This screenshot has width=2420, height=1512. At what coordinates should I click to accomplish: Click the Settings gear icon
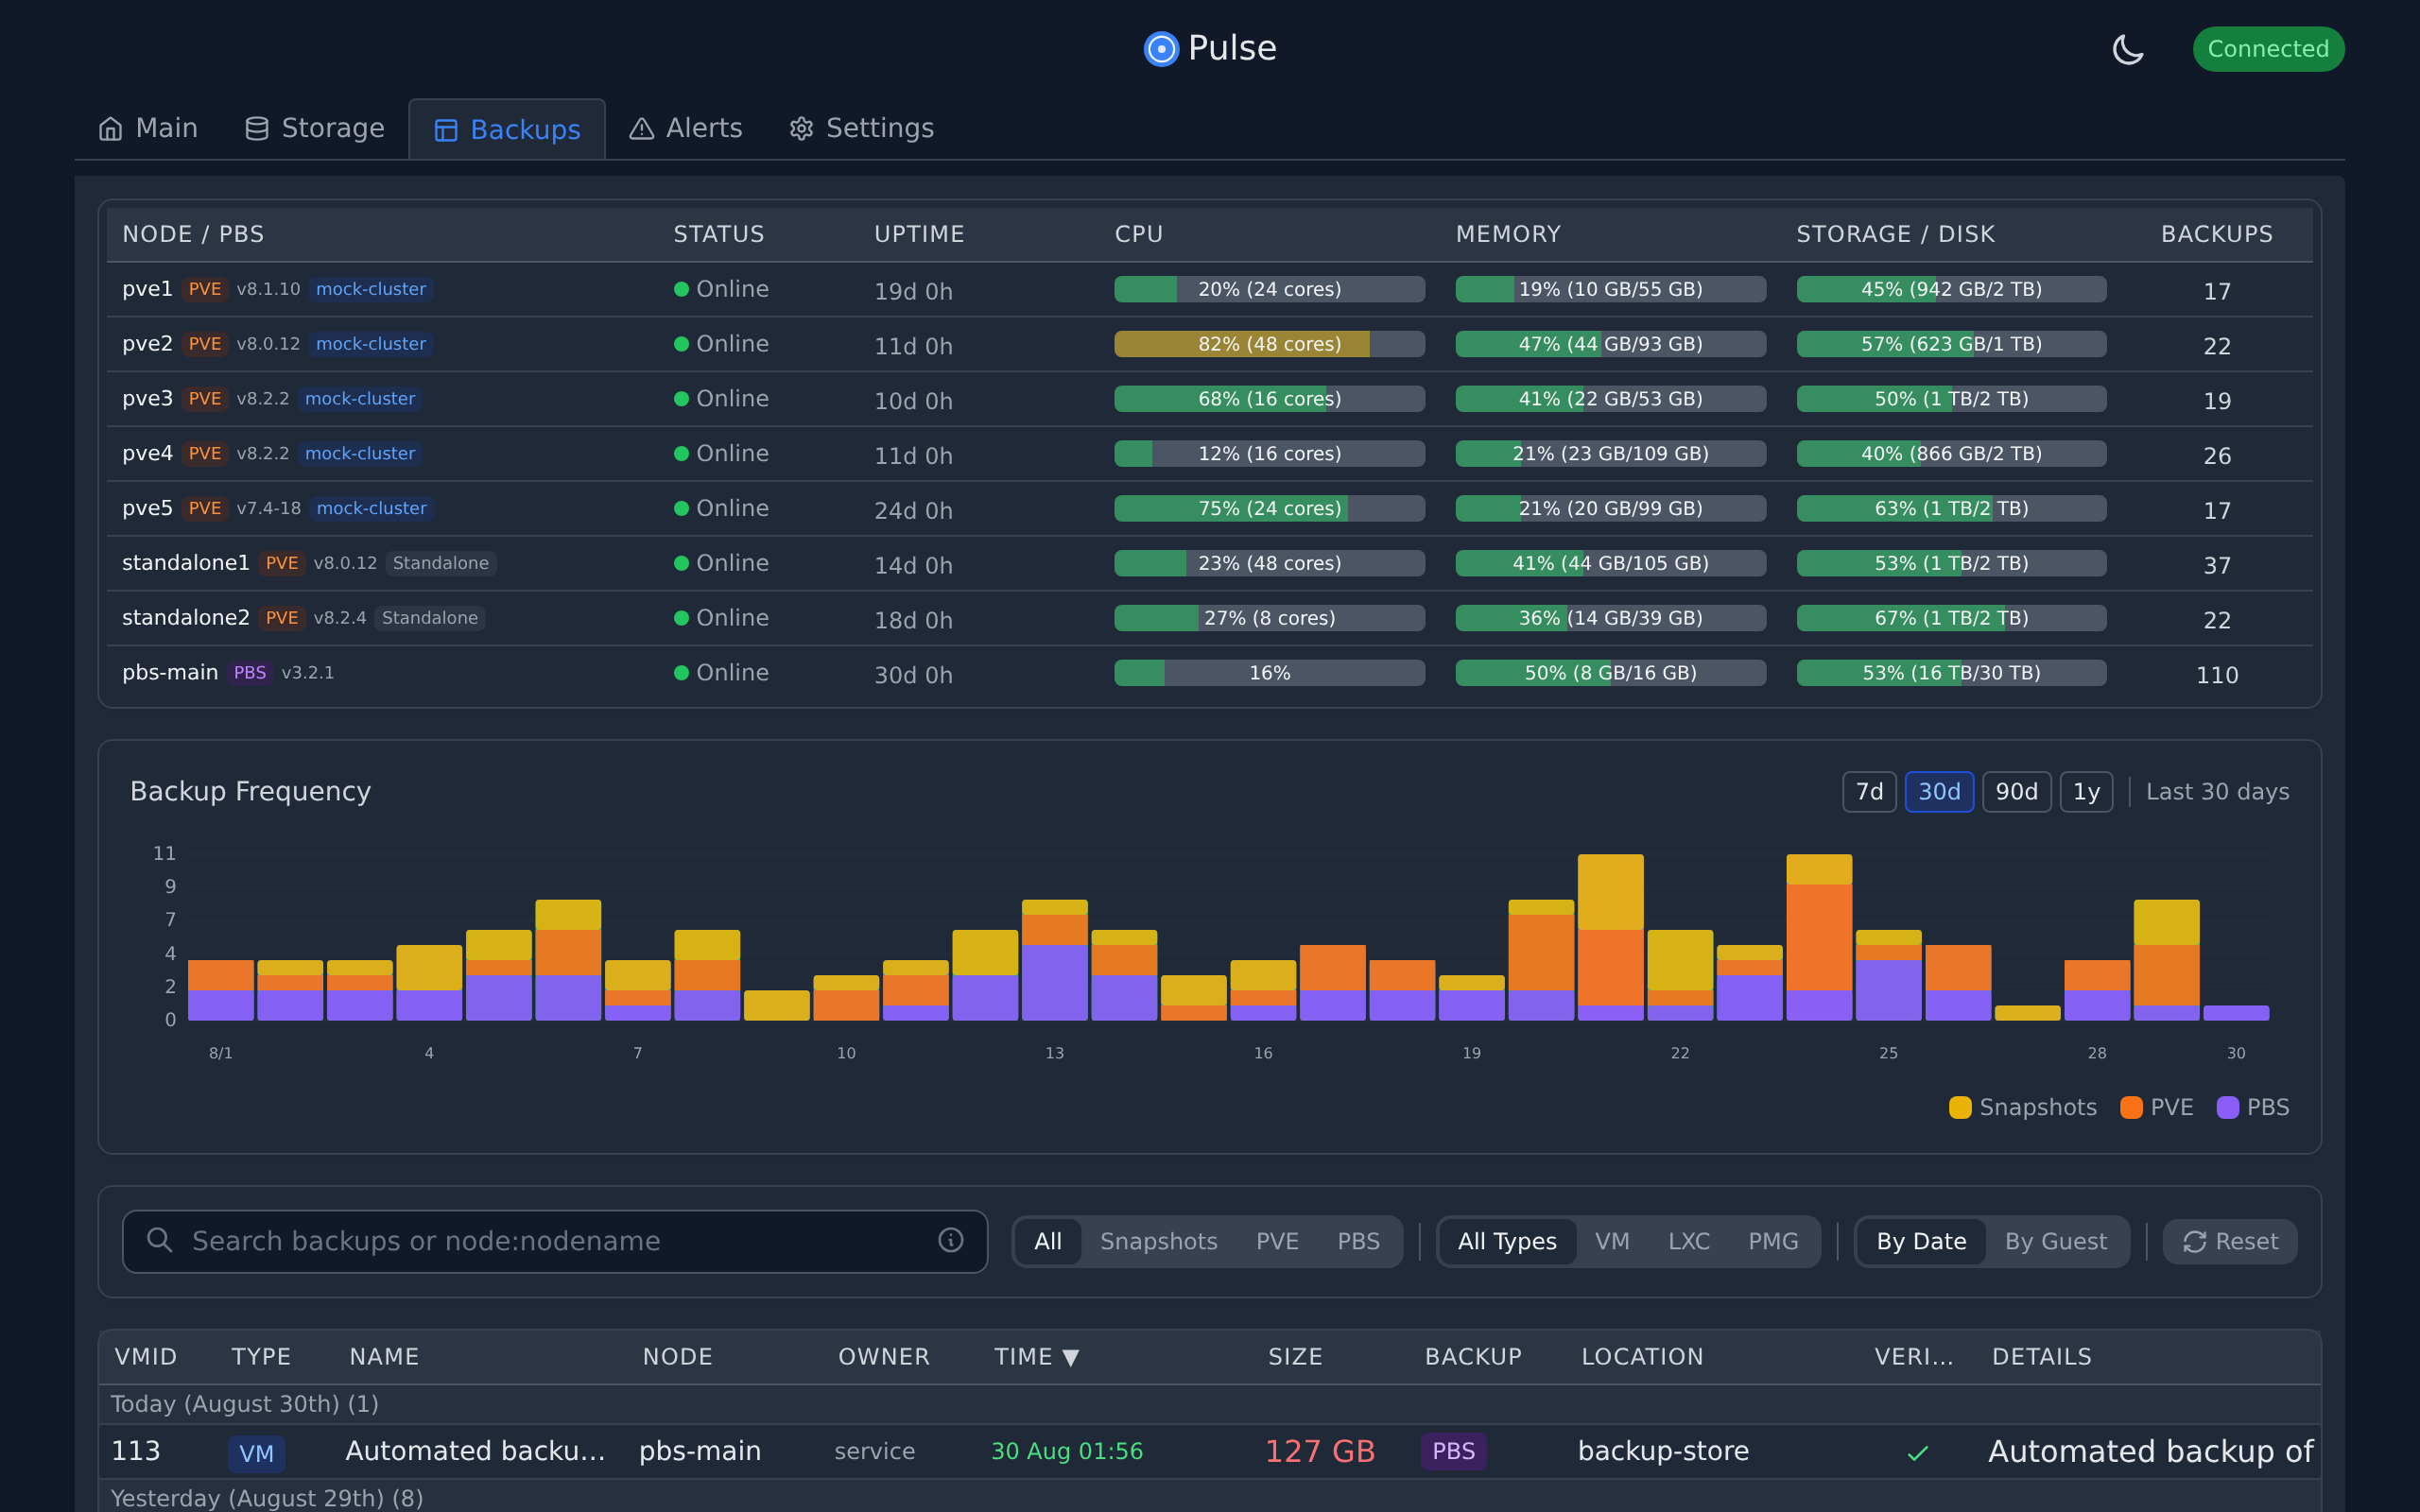pos(801,129)
